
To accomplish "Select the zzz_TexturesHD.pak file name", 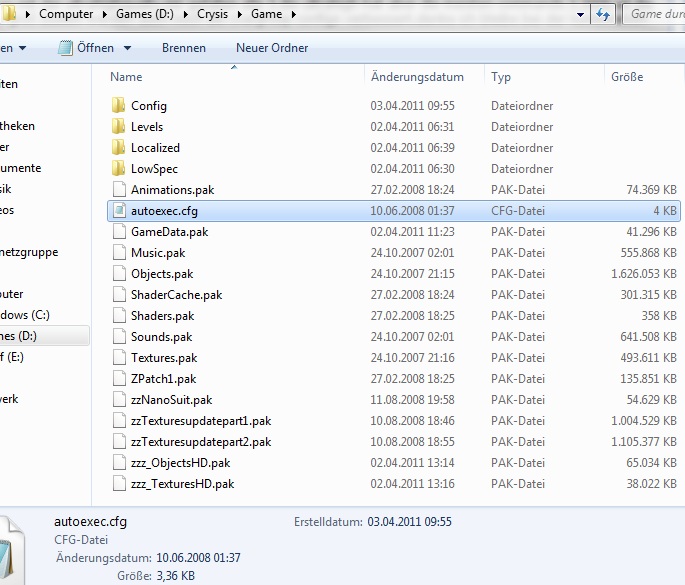I will 183,484.
